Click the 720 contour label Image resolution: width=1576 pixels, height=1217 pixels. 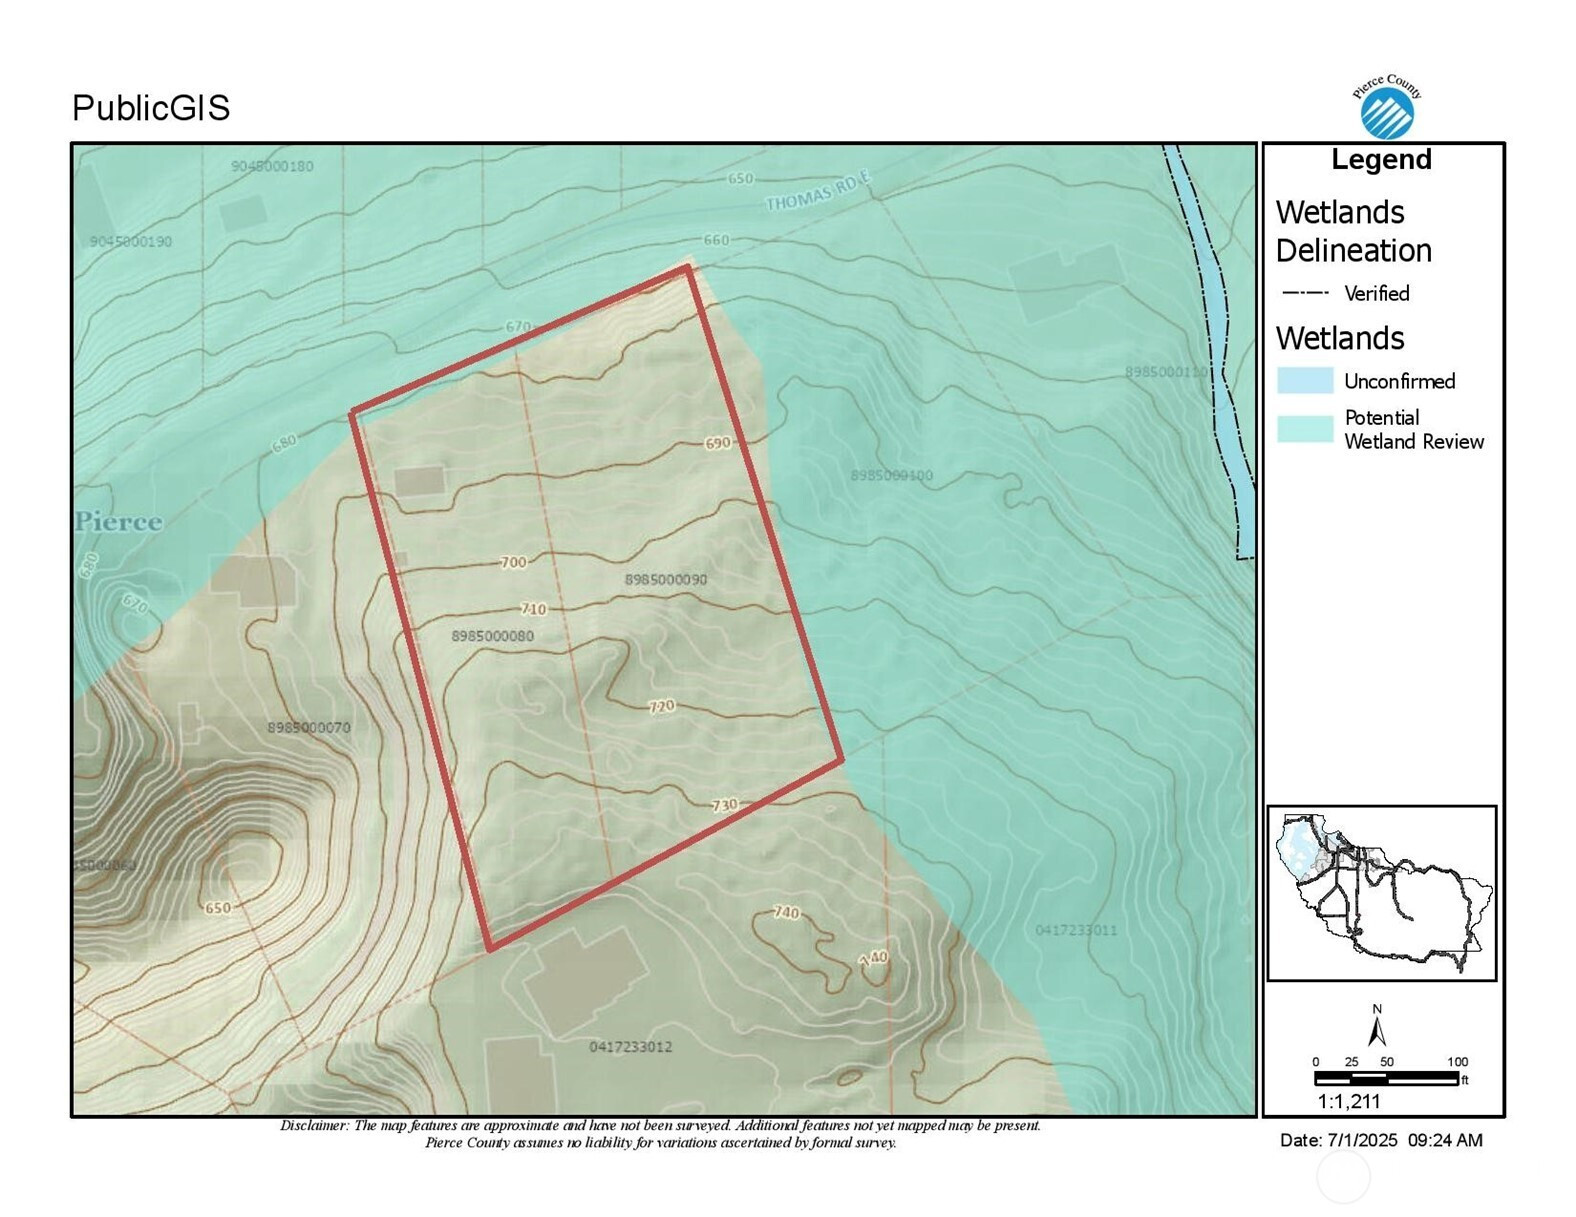pos(662,706)
